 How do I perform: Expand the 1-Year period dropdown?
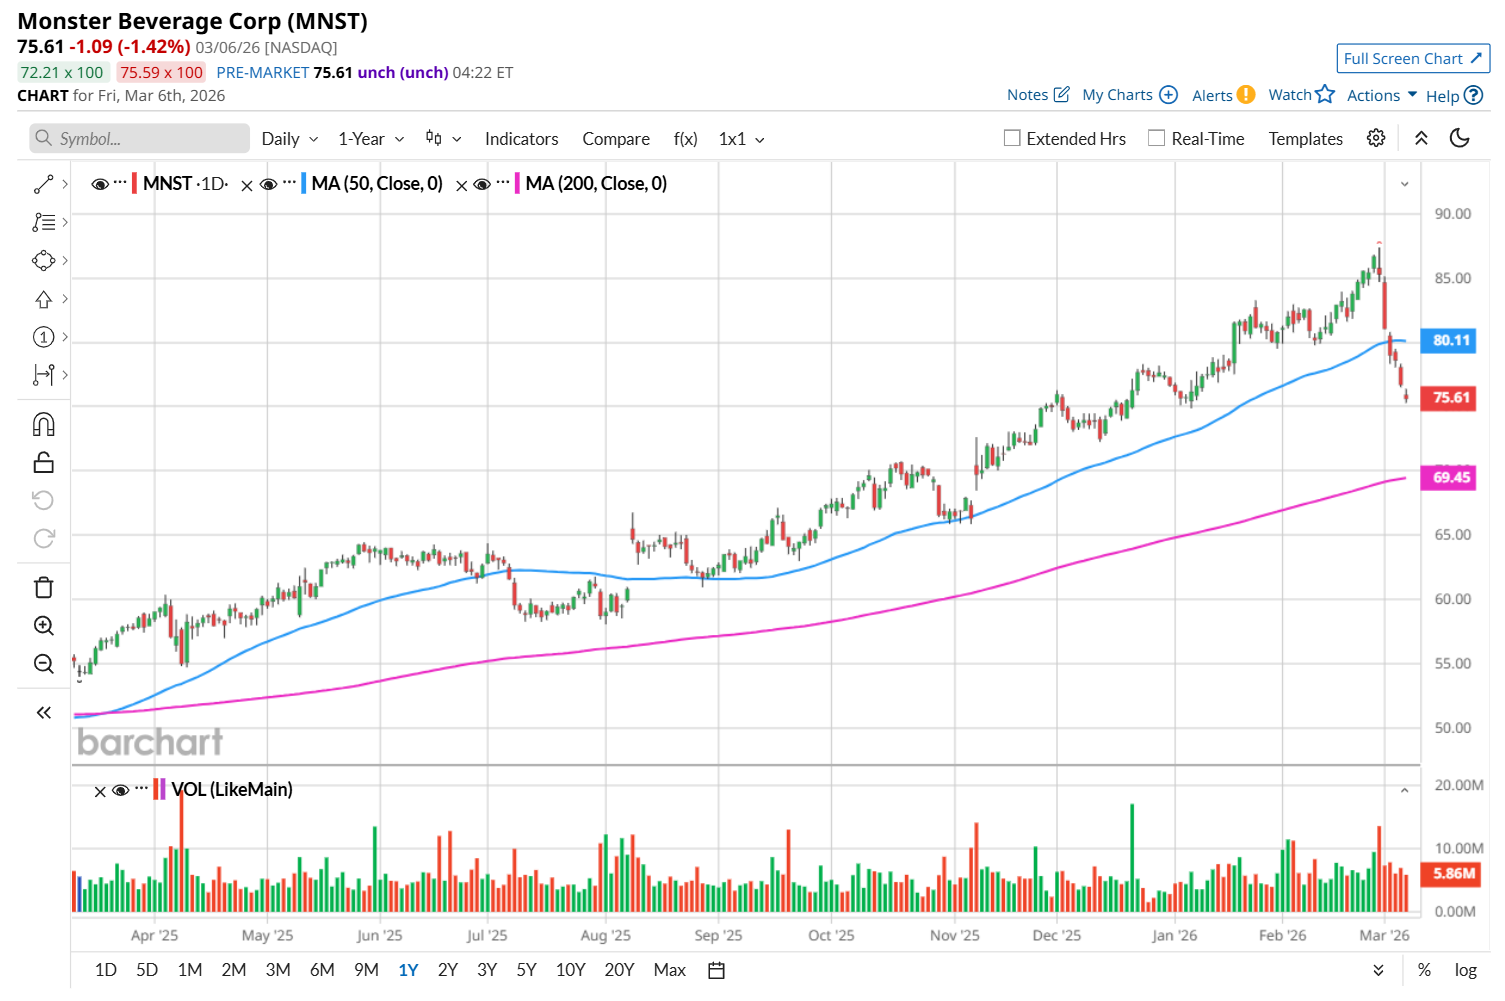click(x=371, y=139)
